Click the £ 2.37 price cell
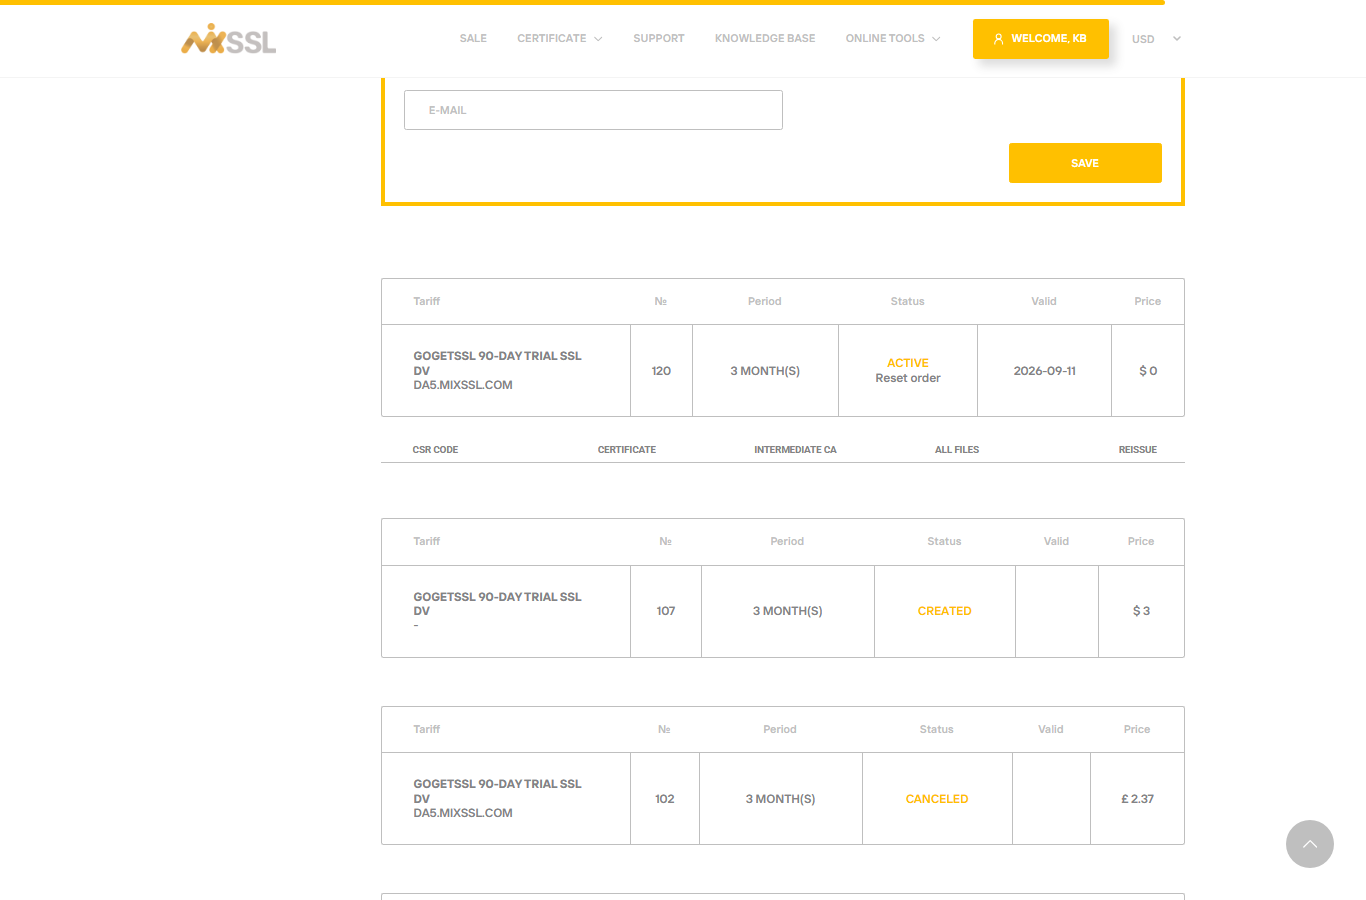 (1137, 799)
